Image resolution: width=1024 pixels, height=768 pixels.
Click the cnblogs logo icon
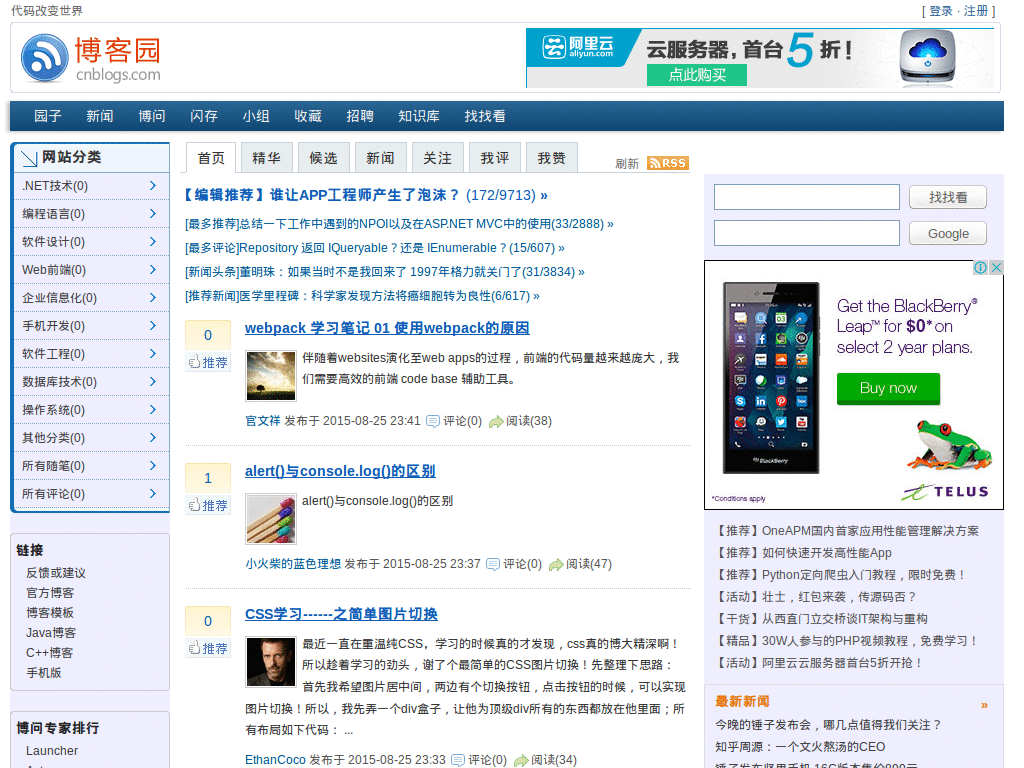coord(44,58)
